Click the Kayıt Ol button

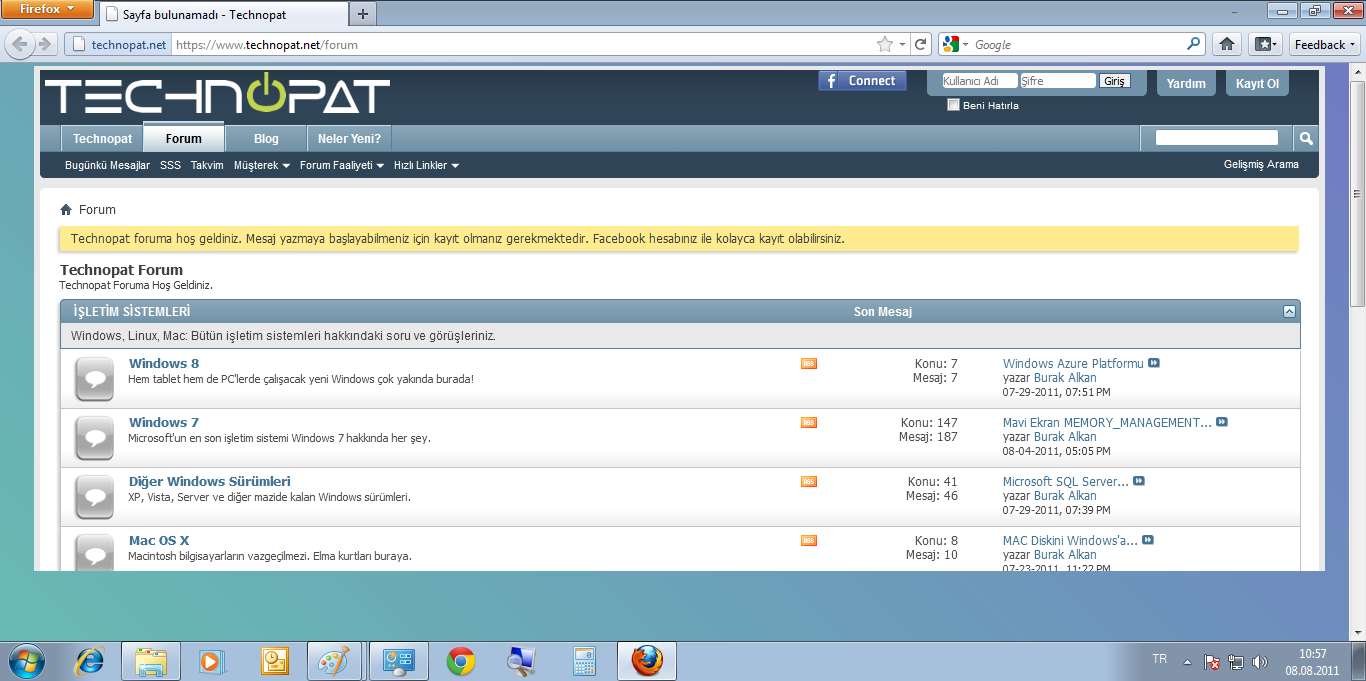pyautogui.click(x=1257, y=83)
